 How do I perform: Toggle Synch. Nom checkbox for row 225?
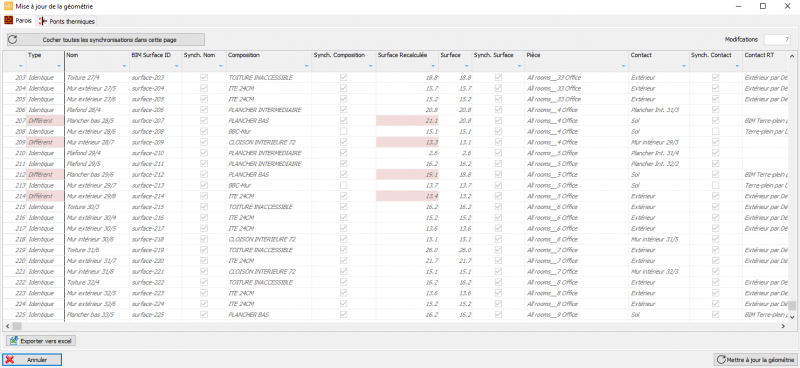coord(204,314)
